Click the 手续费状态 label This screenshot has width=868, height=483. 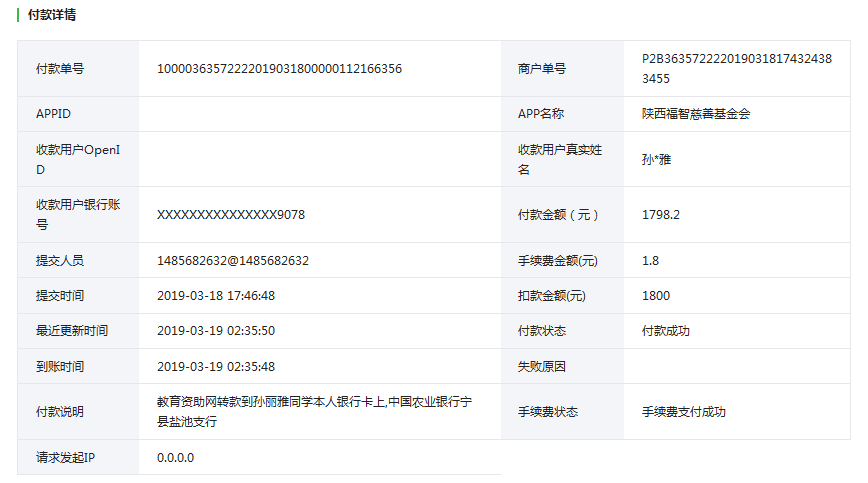(x=547, y=412)
